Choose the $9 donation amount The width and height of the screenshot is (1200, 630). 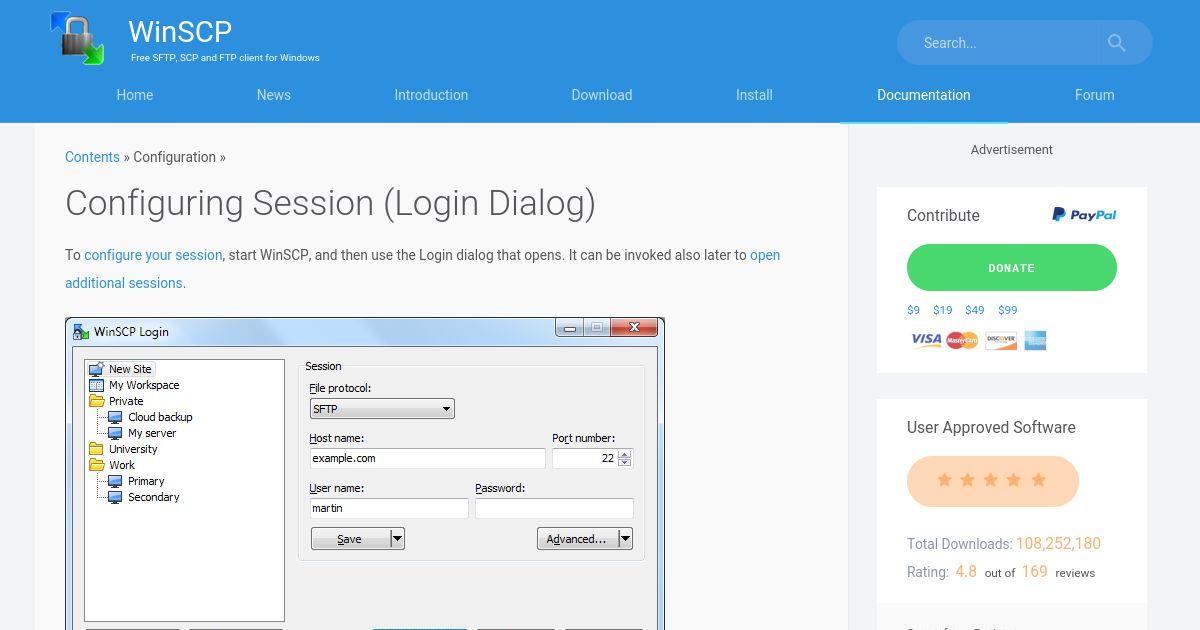[x=913, y=310]
